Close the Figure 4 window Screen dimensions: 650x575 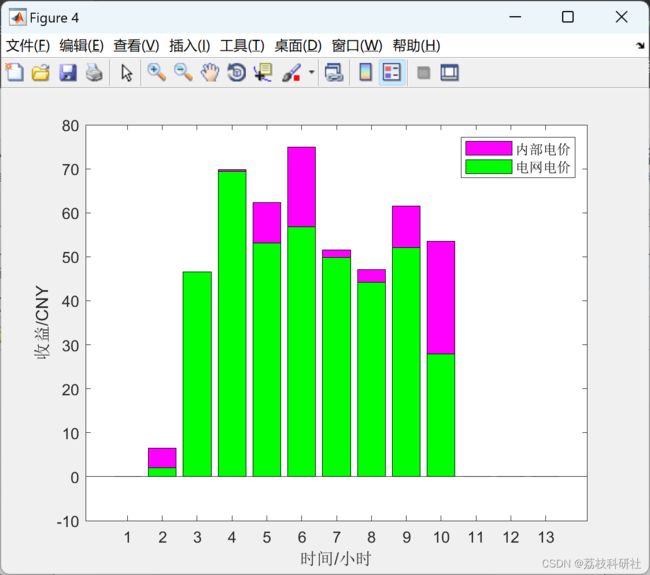pos(621,17)
